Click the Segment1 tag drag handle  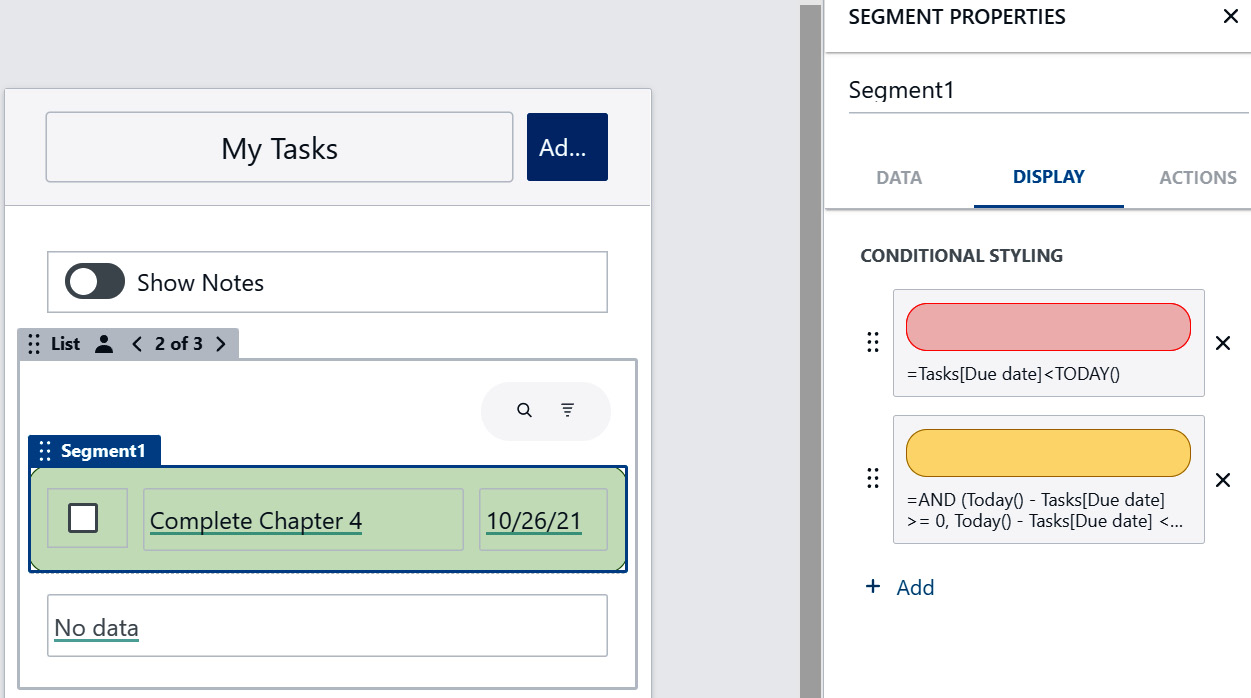(x=44, y=451)
